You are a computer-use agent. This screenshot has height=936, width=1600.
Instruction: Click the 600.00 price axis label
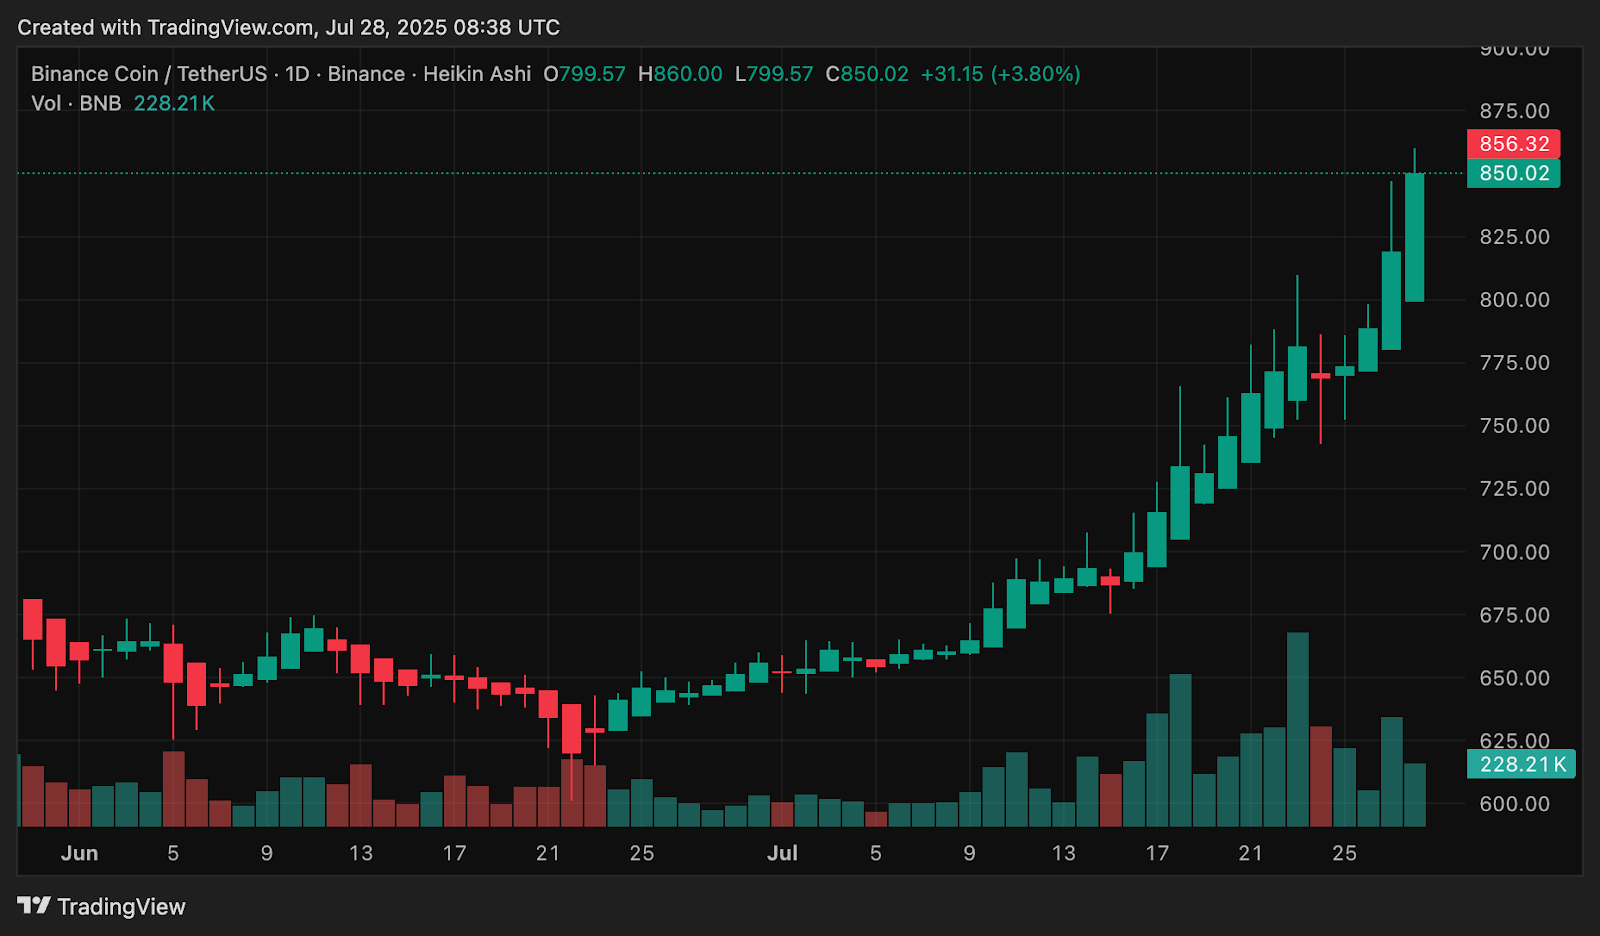tap(1515, 804)
